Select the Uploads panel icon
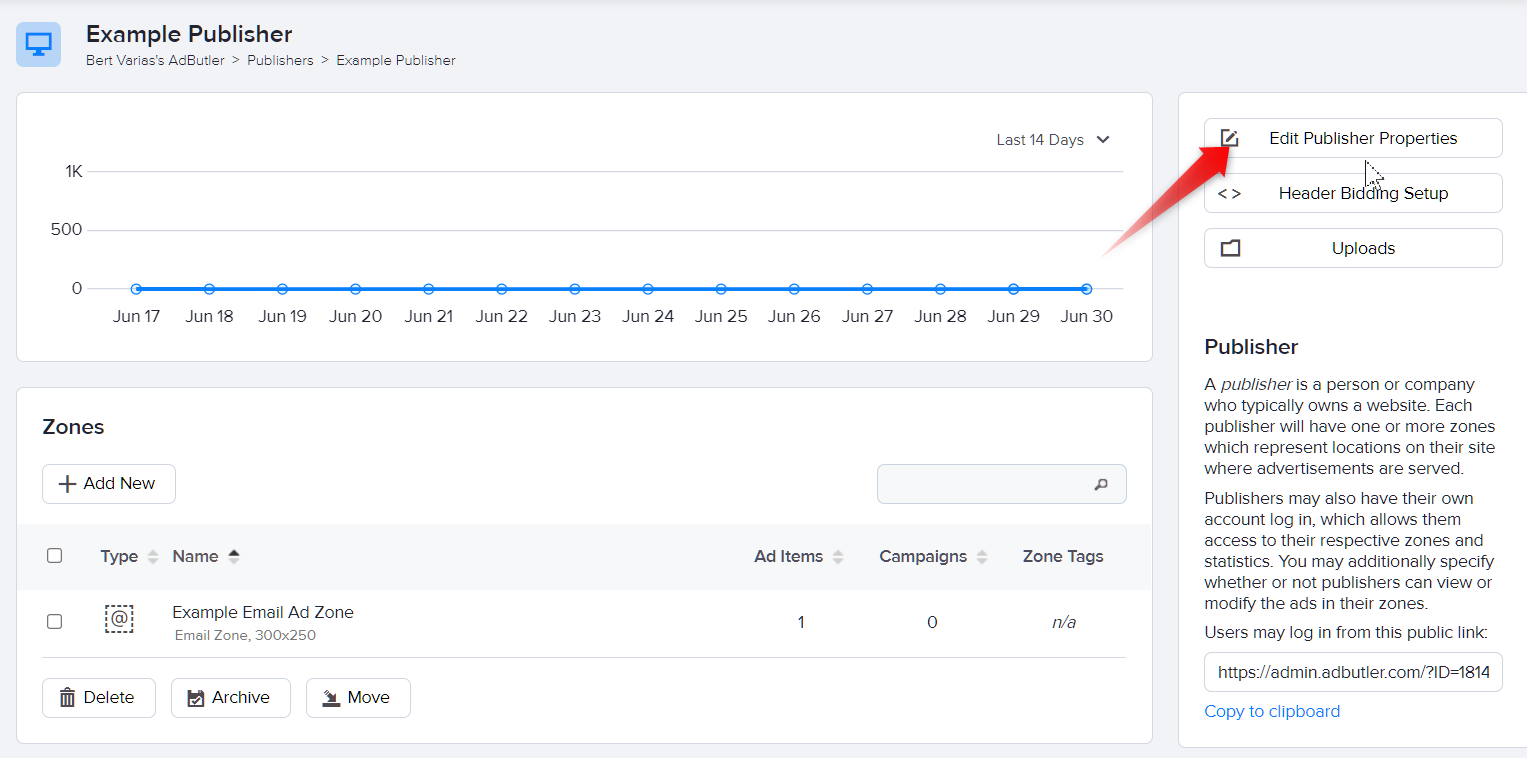1527x758 pixels. [1229, 247]
